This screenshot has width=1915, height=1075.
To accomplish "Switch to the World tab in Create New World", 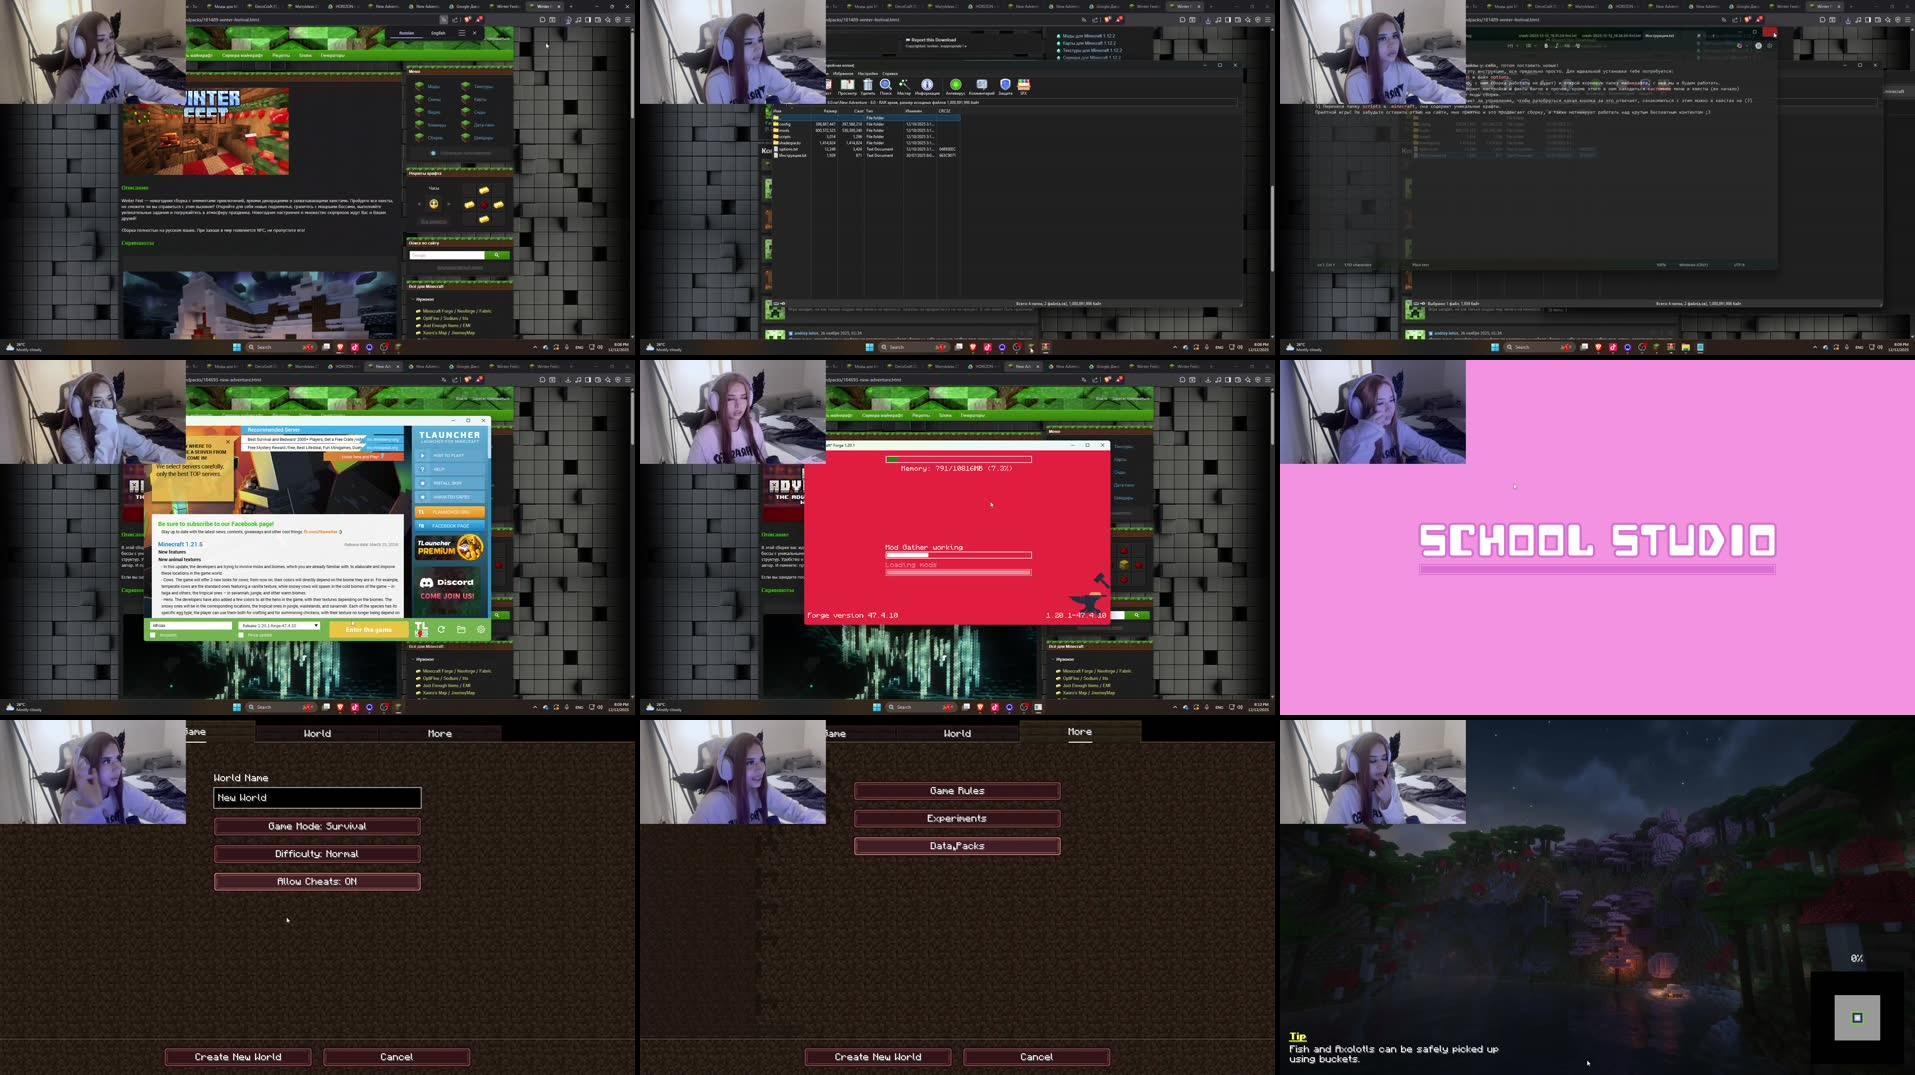I will pyautogui.click(x=317, y=732).
